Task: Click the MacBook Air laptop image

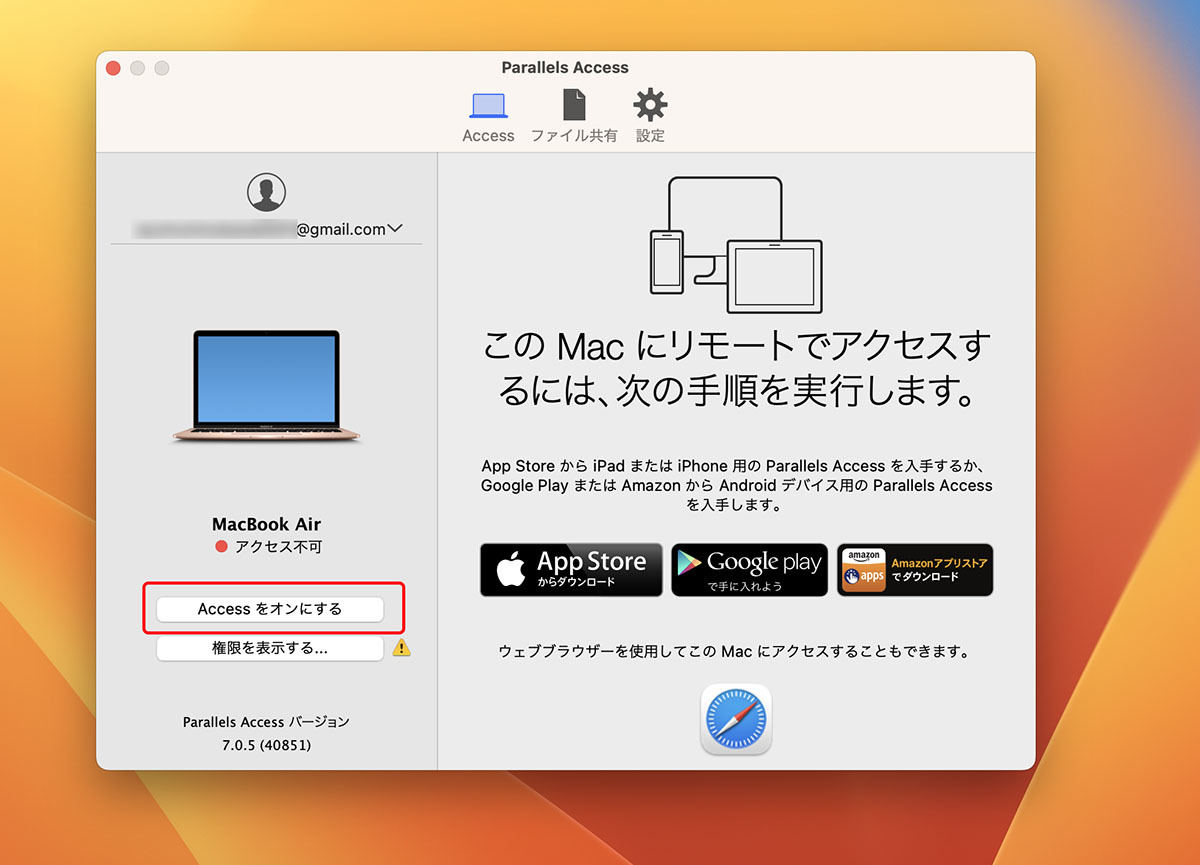Action: (x=267, y=386)
